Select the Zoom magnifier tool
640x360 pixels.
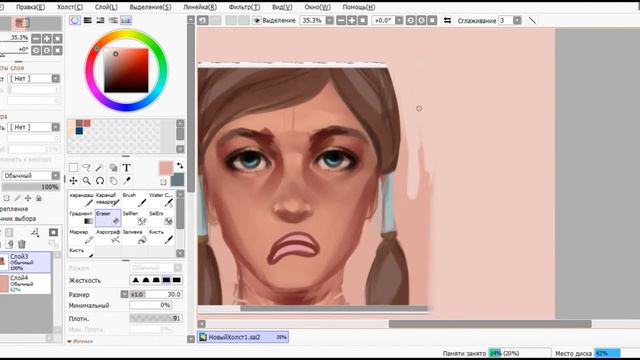tap(87, 181)
